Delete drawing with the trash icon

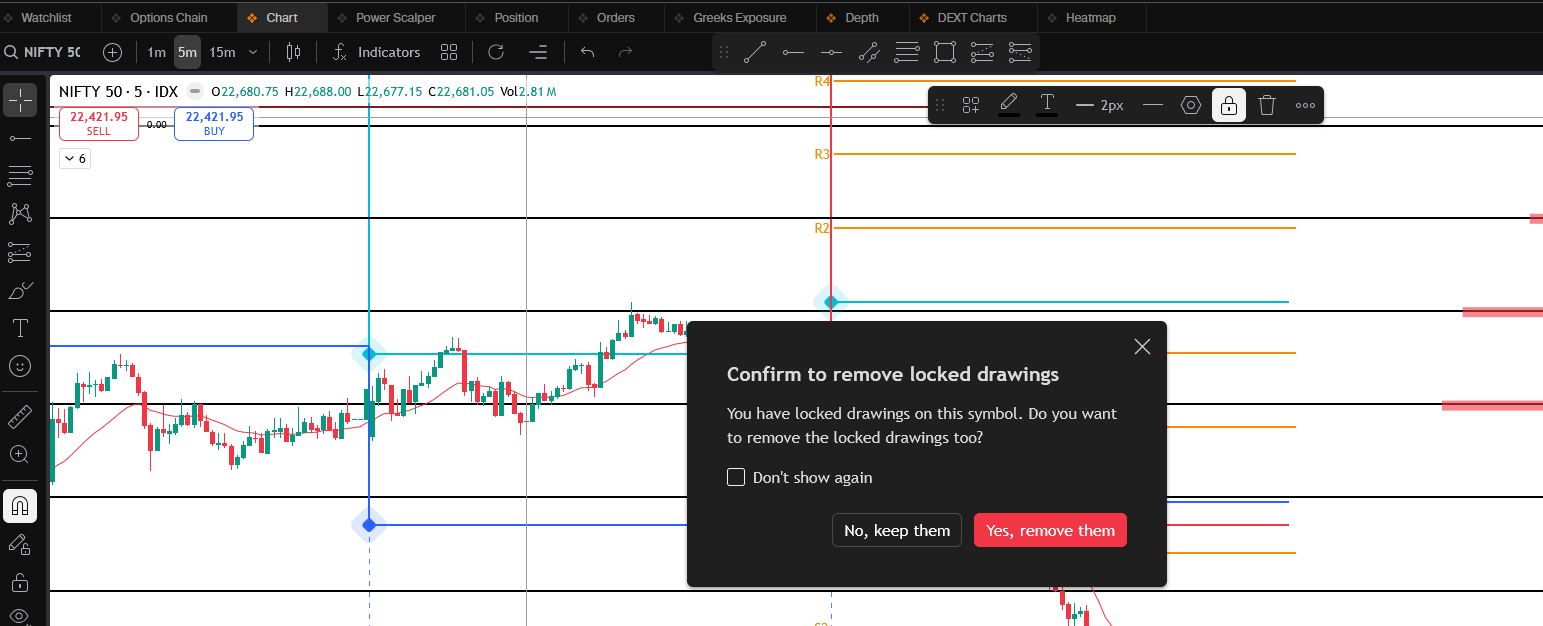coord(1267,105)
